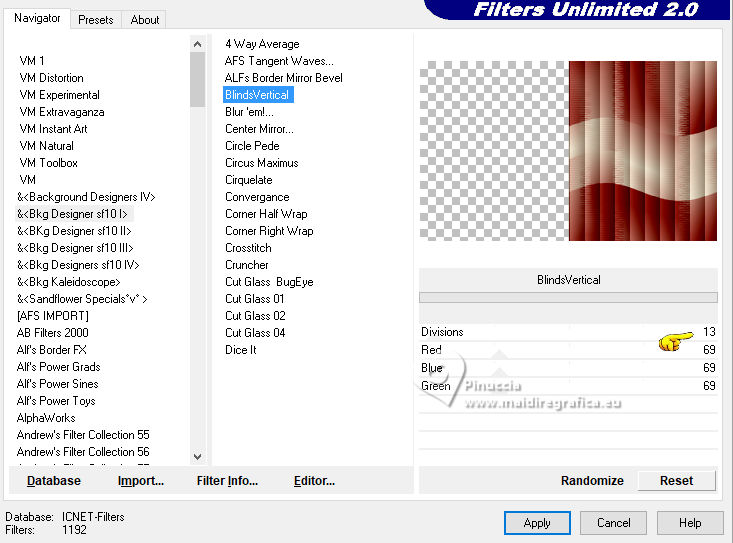Select Alf's Power Toys category
This screenshot has width=733, height=543.
click(x=56, y=400)
